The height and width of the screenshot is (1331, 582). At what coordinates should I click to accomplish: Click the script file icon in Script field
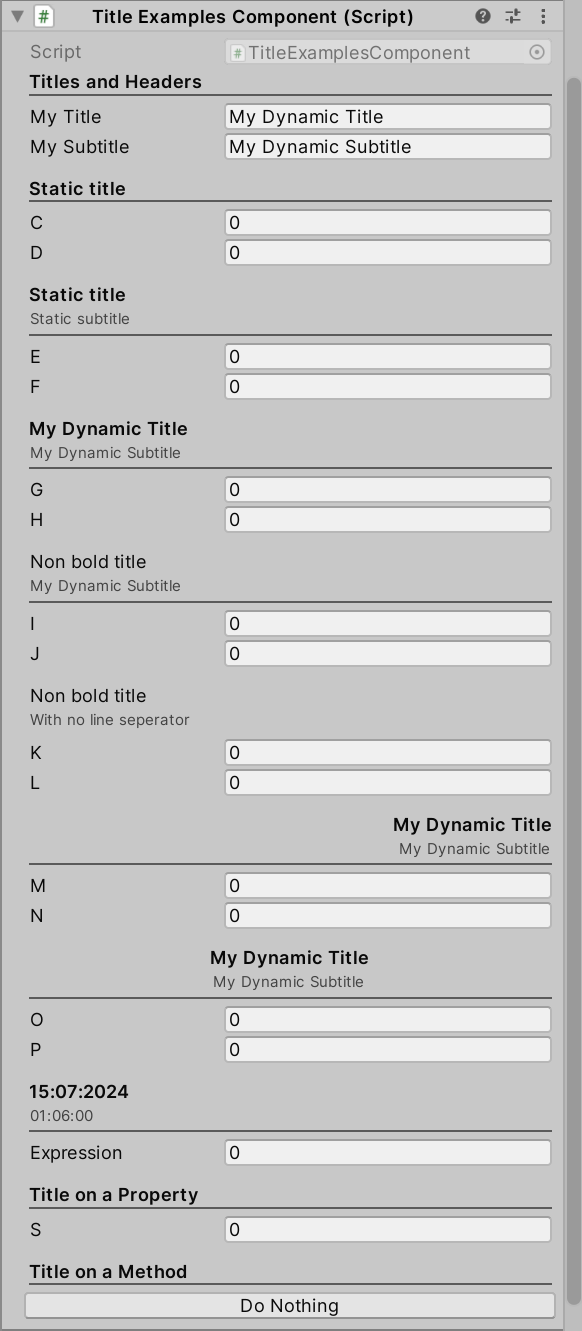pos(238,53)
